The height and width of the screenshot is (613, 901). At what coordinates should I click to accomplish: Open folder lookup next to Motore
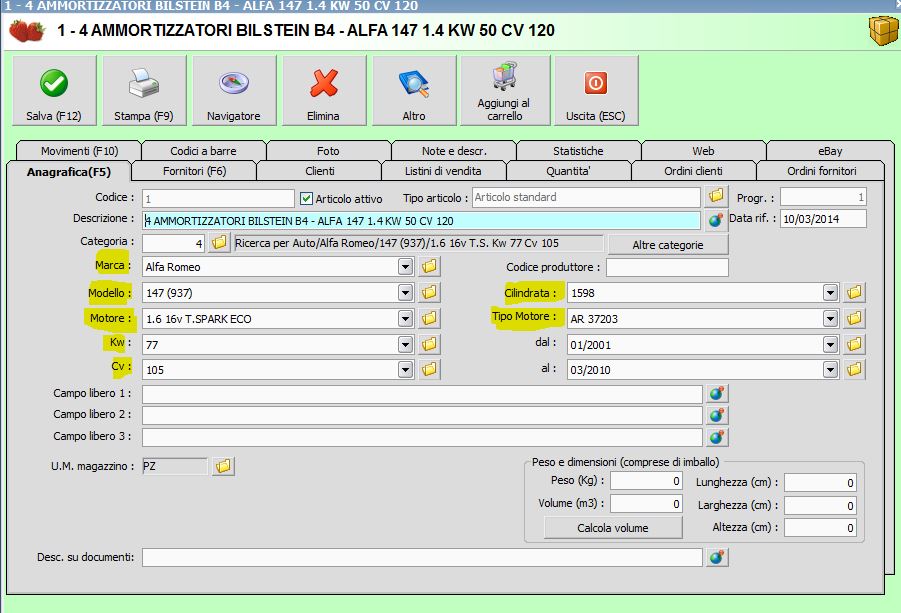pos(429,318)
